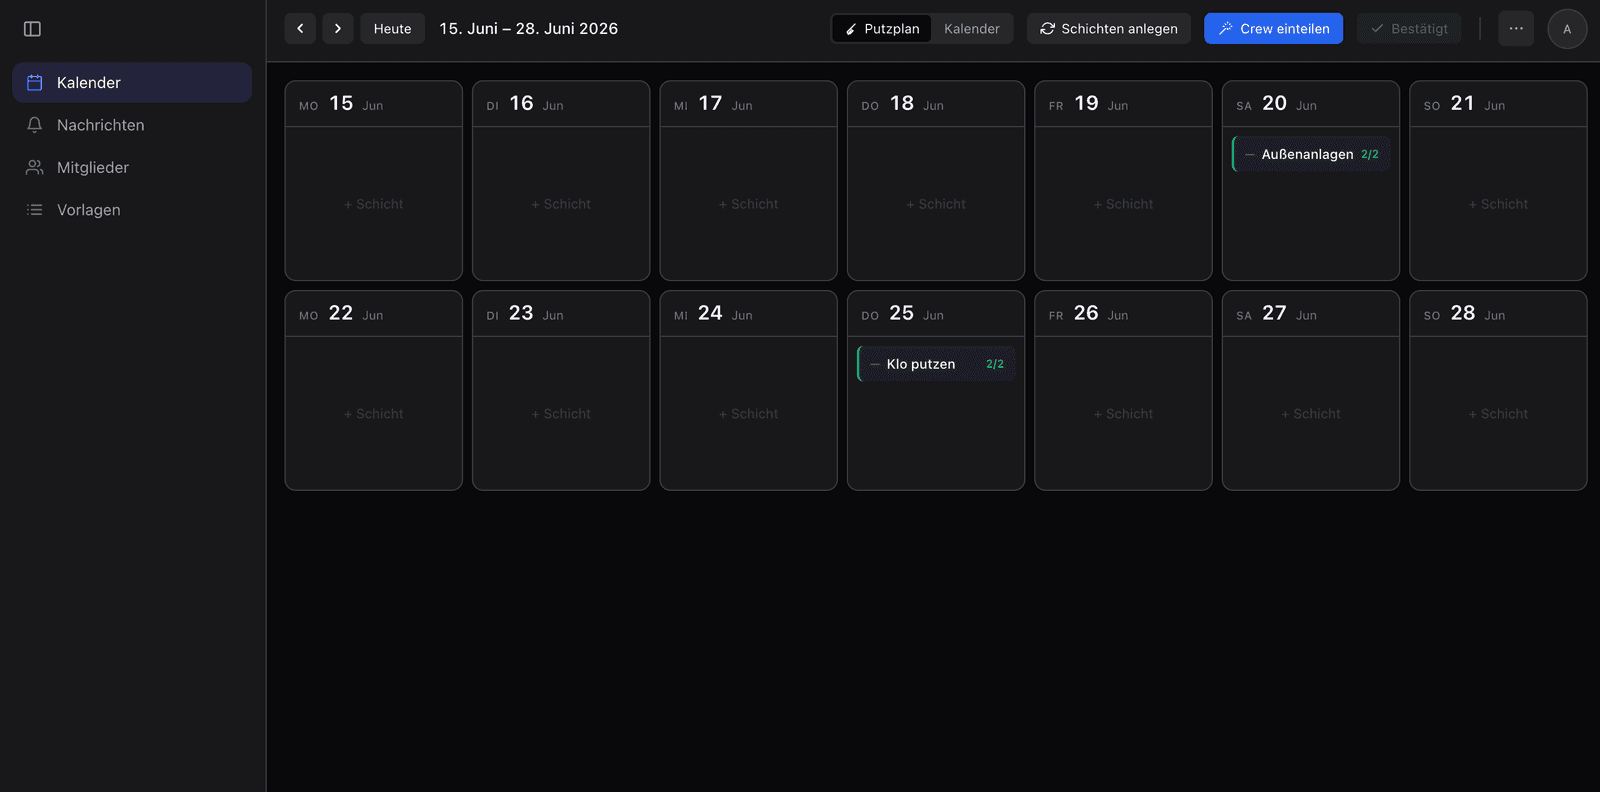The height and width of the screenshot is (792, 1600).
Task: Add a shift on Sunday 21 June
Action: pyautogui.click(x=1498, y=204)
